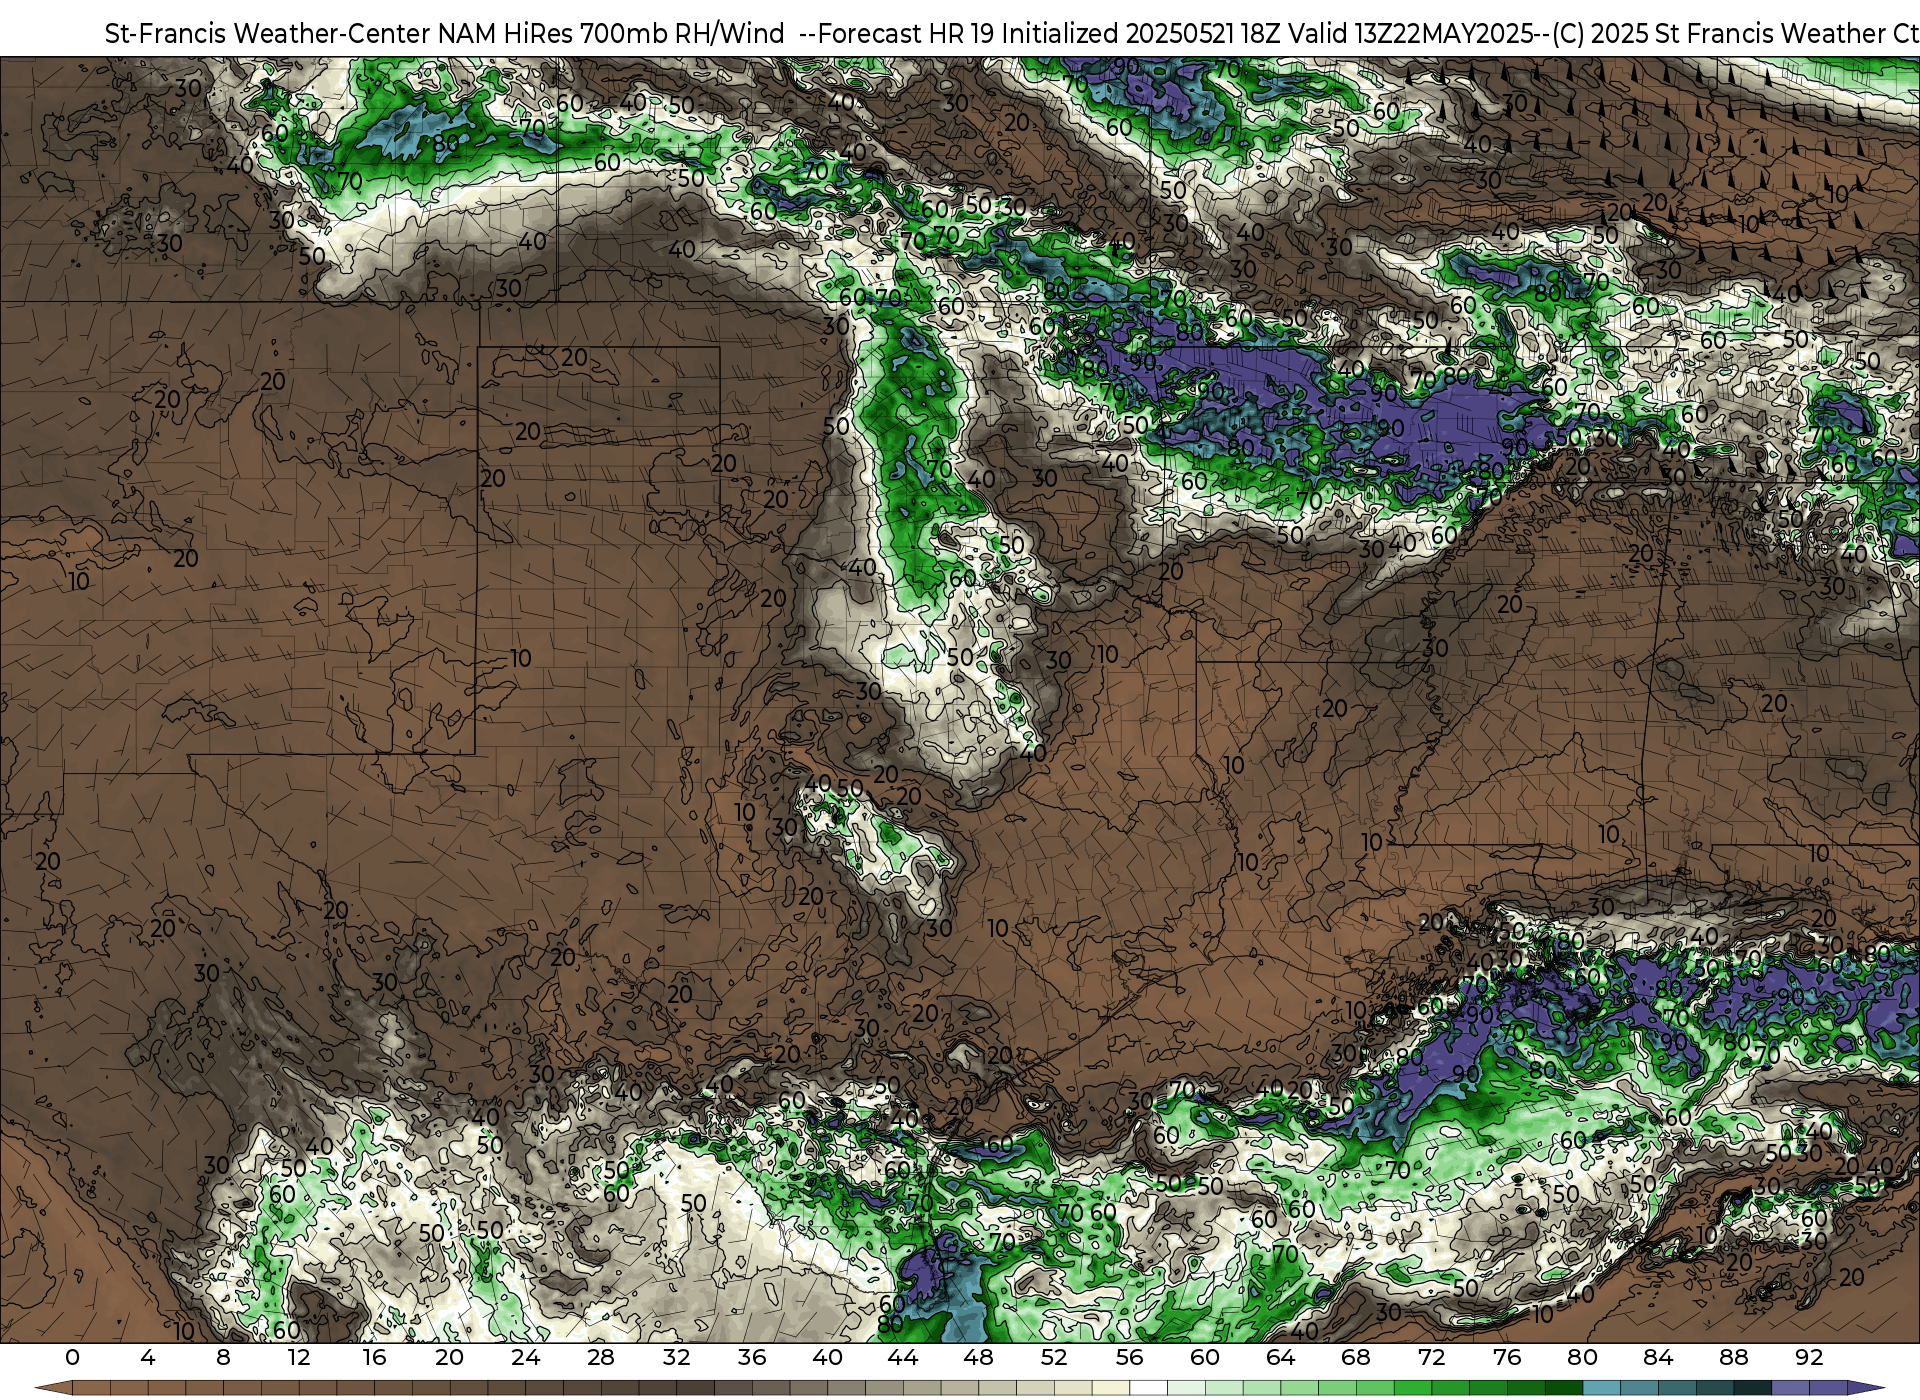Click colorbar tick label '36'

(752, 1358)
